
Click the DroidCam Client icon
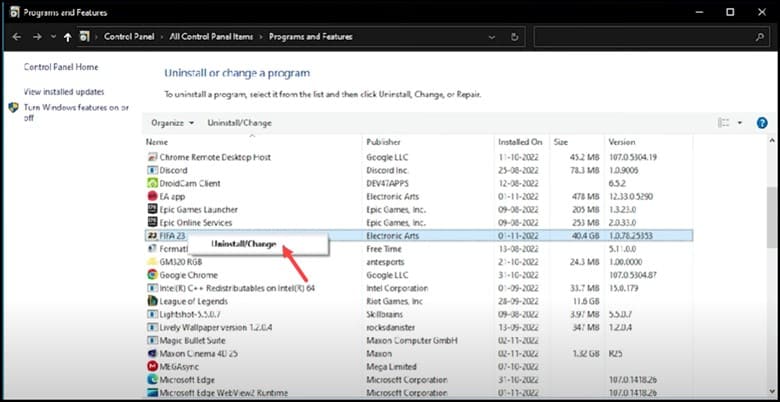(x=153, y=184)
